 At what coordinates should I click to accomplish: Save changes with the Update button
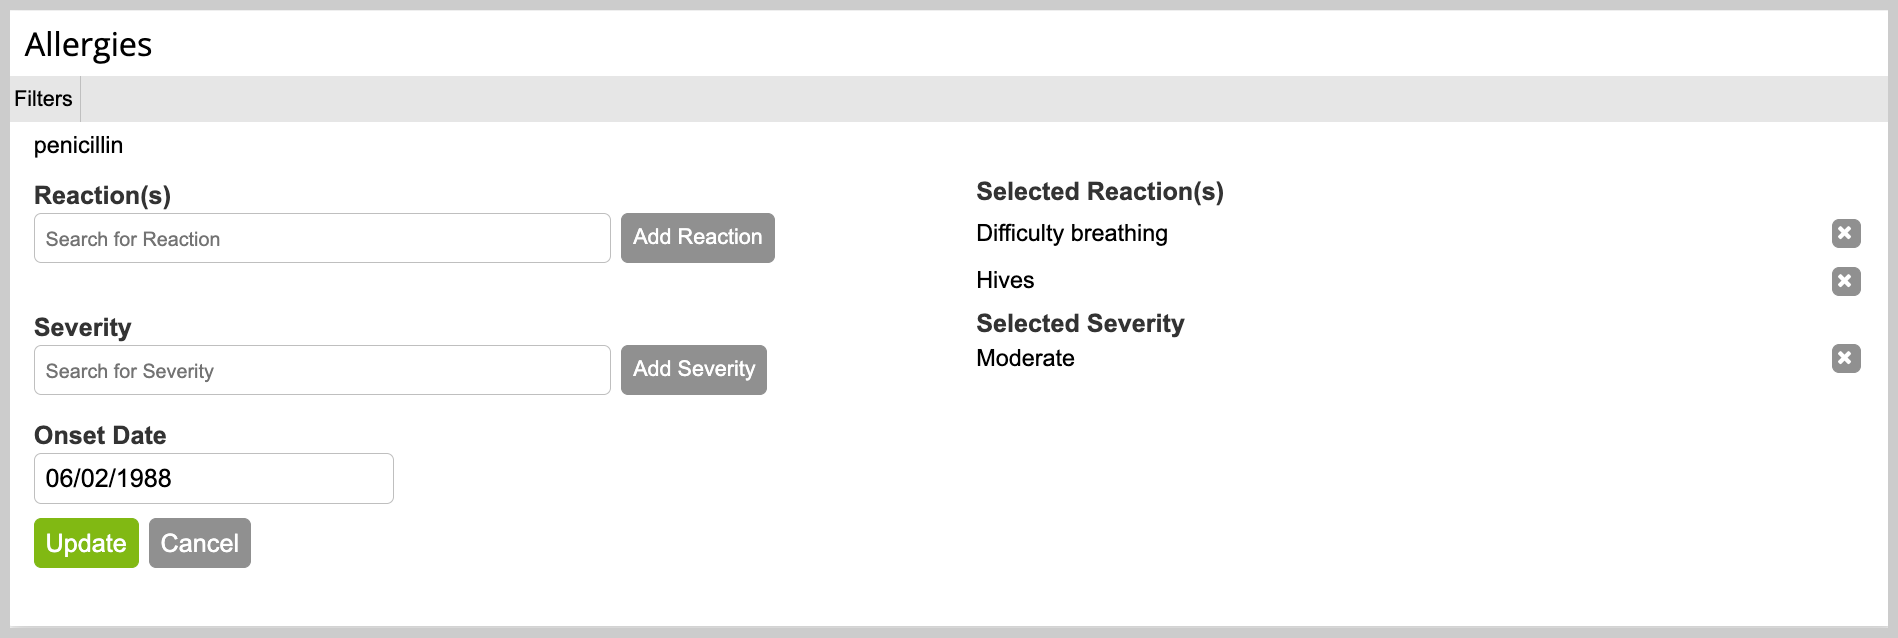coord(86,543)
